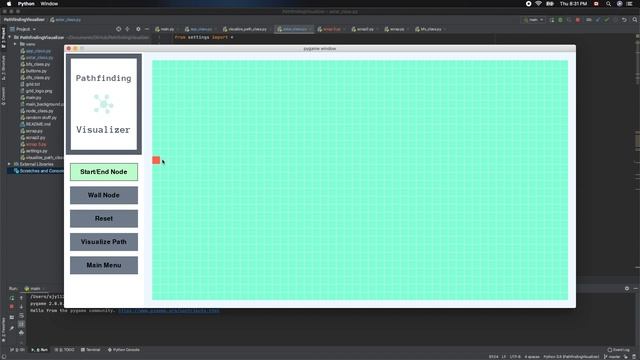The image size is (640, 360).
Task: Click the pin tab icon in Run panel
Action: click(12, 328)
